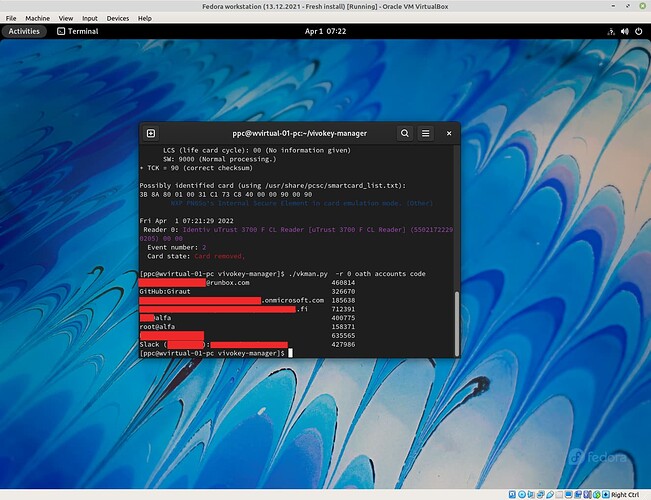Open the clock and calendar popup
This screenshot has height=500, width=651.
point(325,31)
